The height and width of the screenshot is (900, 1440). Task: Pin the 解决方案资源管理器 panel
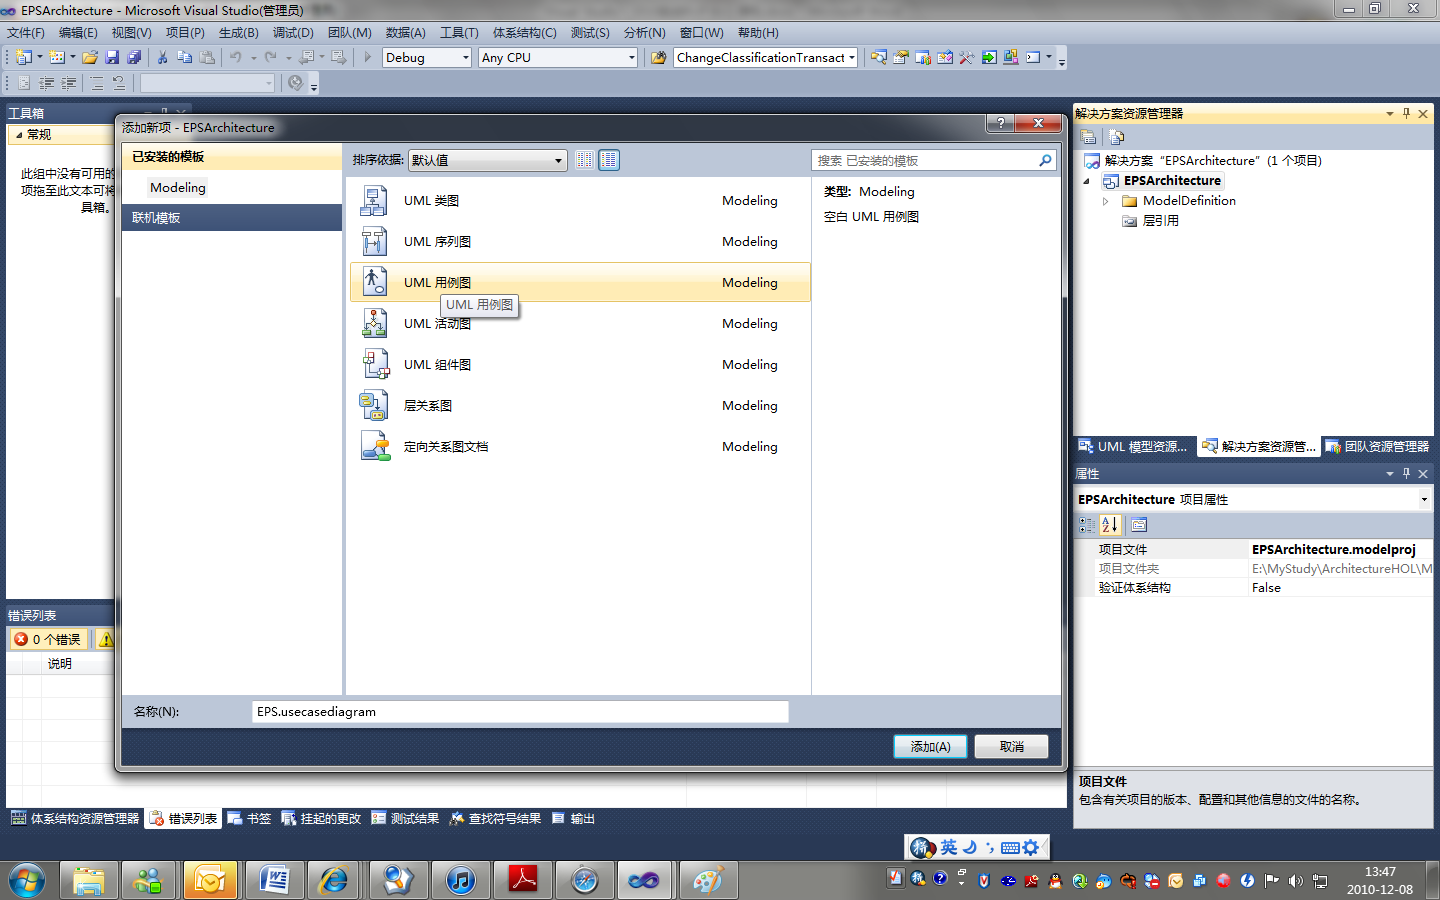coord(1406,114)
